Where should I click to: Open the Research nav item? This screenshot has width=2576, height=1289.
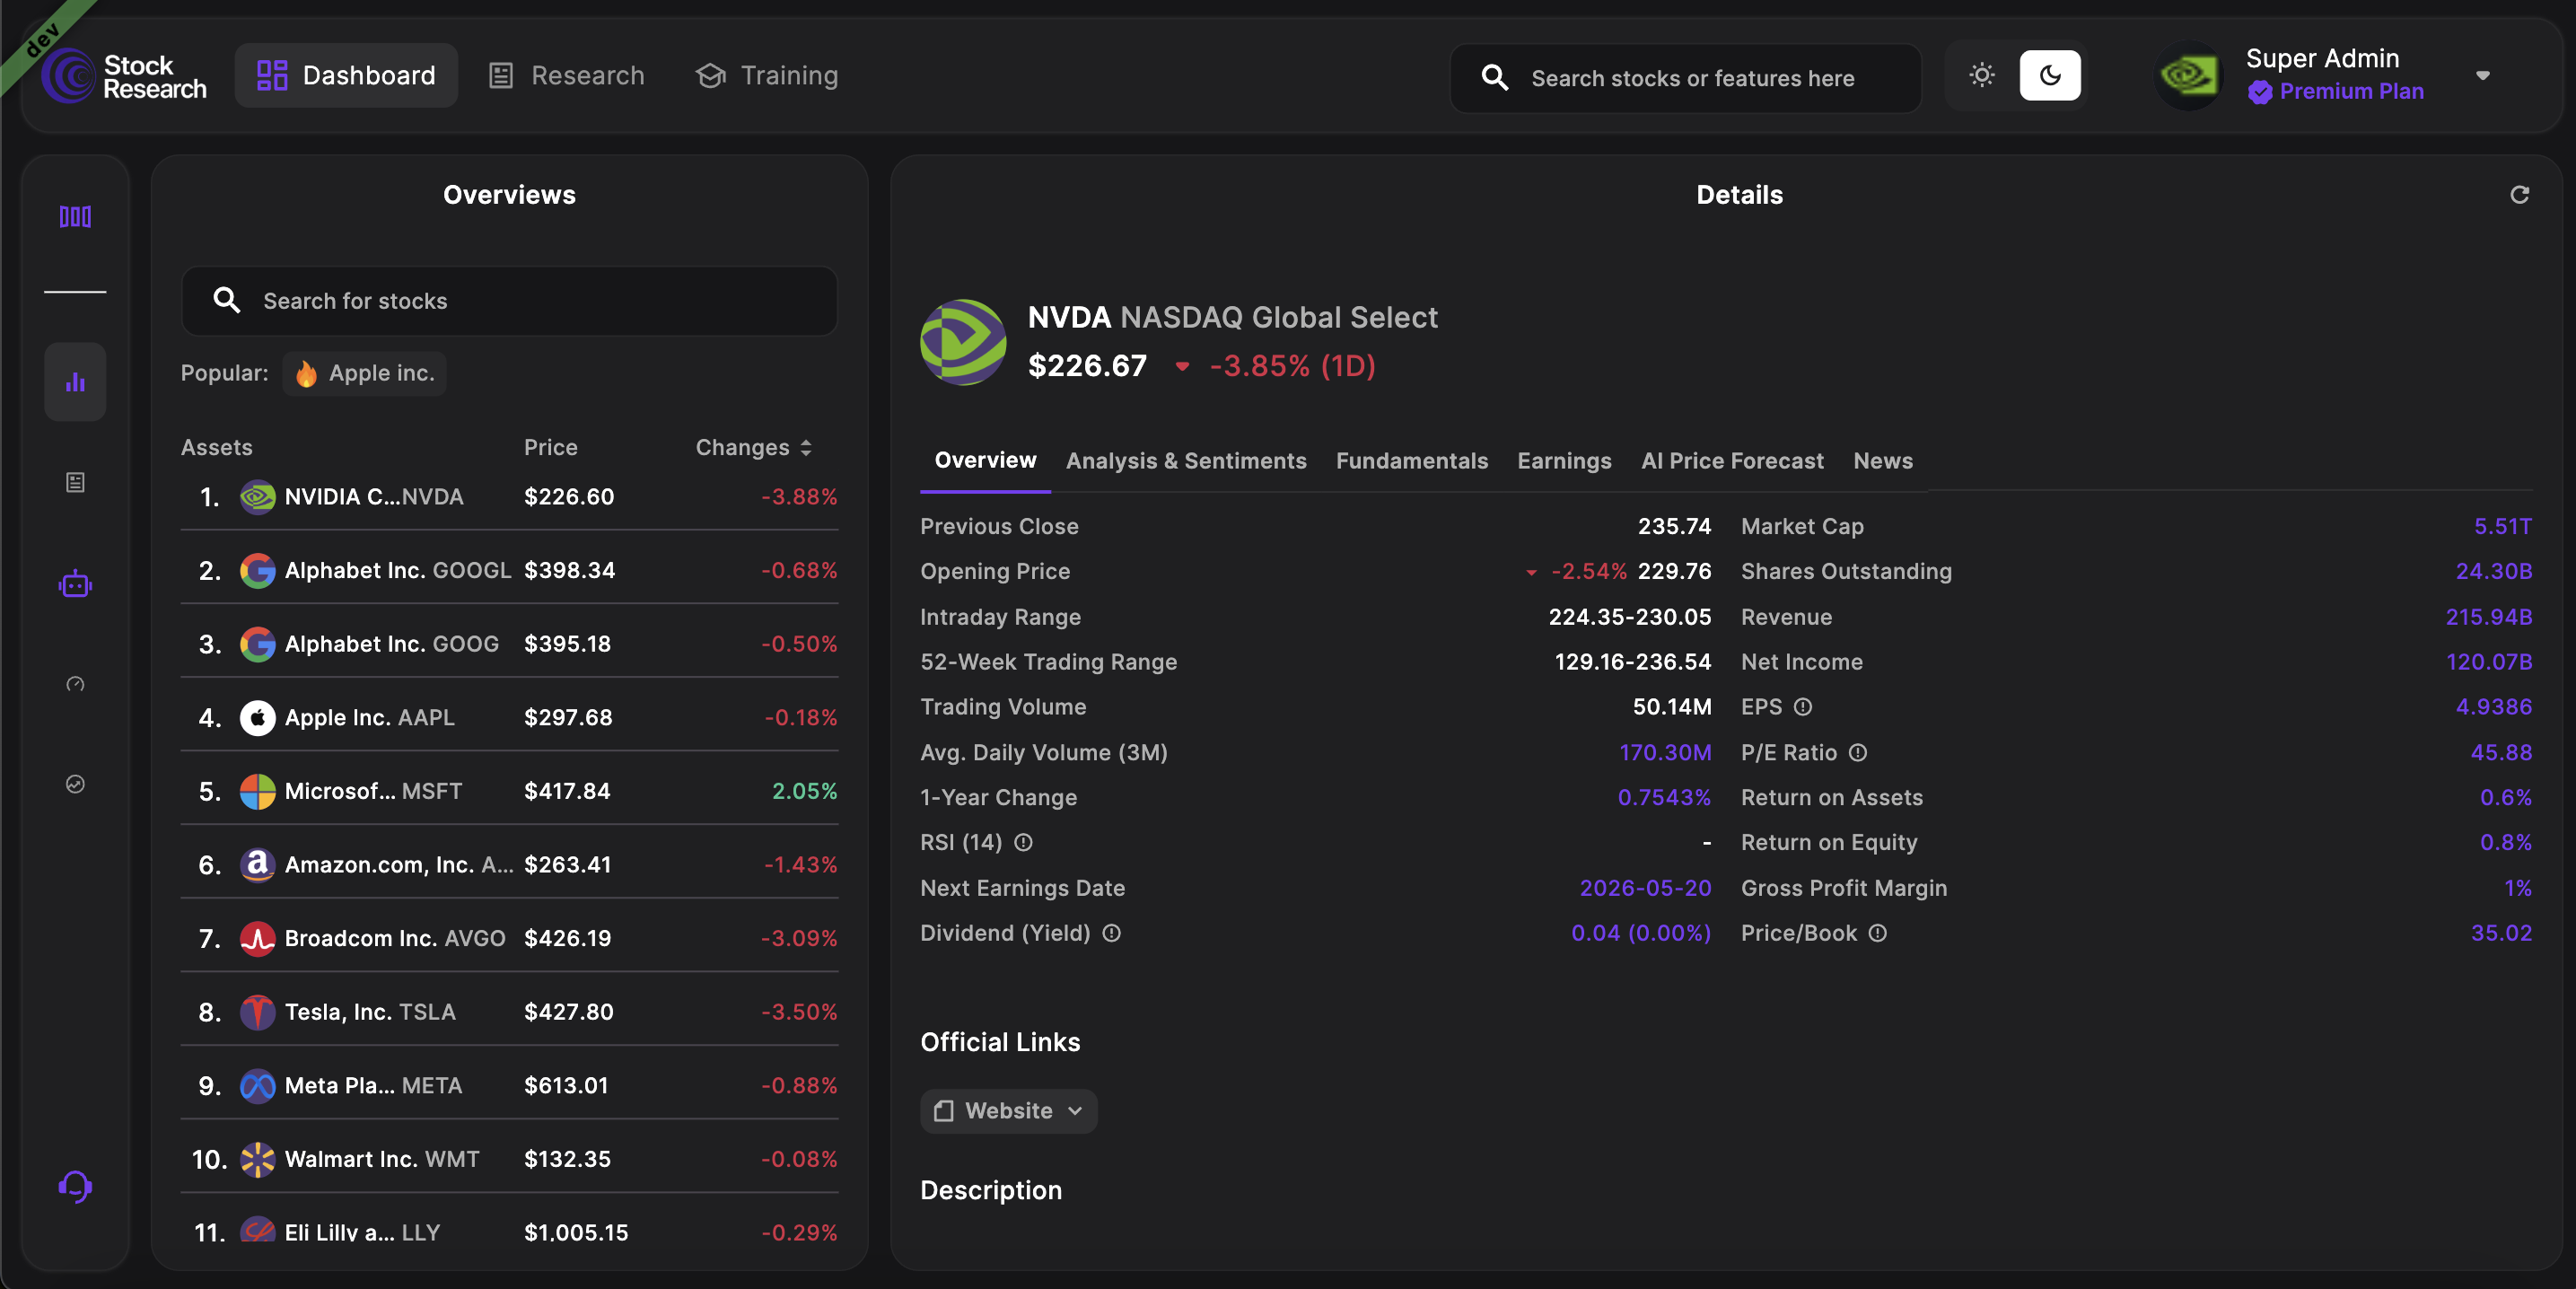566,75
